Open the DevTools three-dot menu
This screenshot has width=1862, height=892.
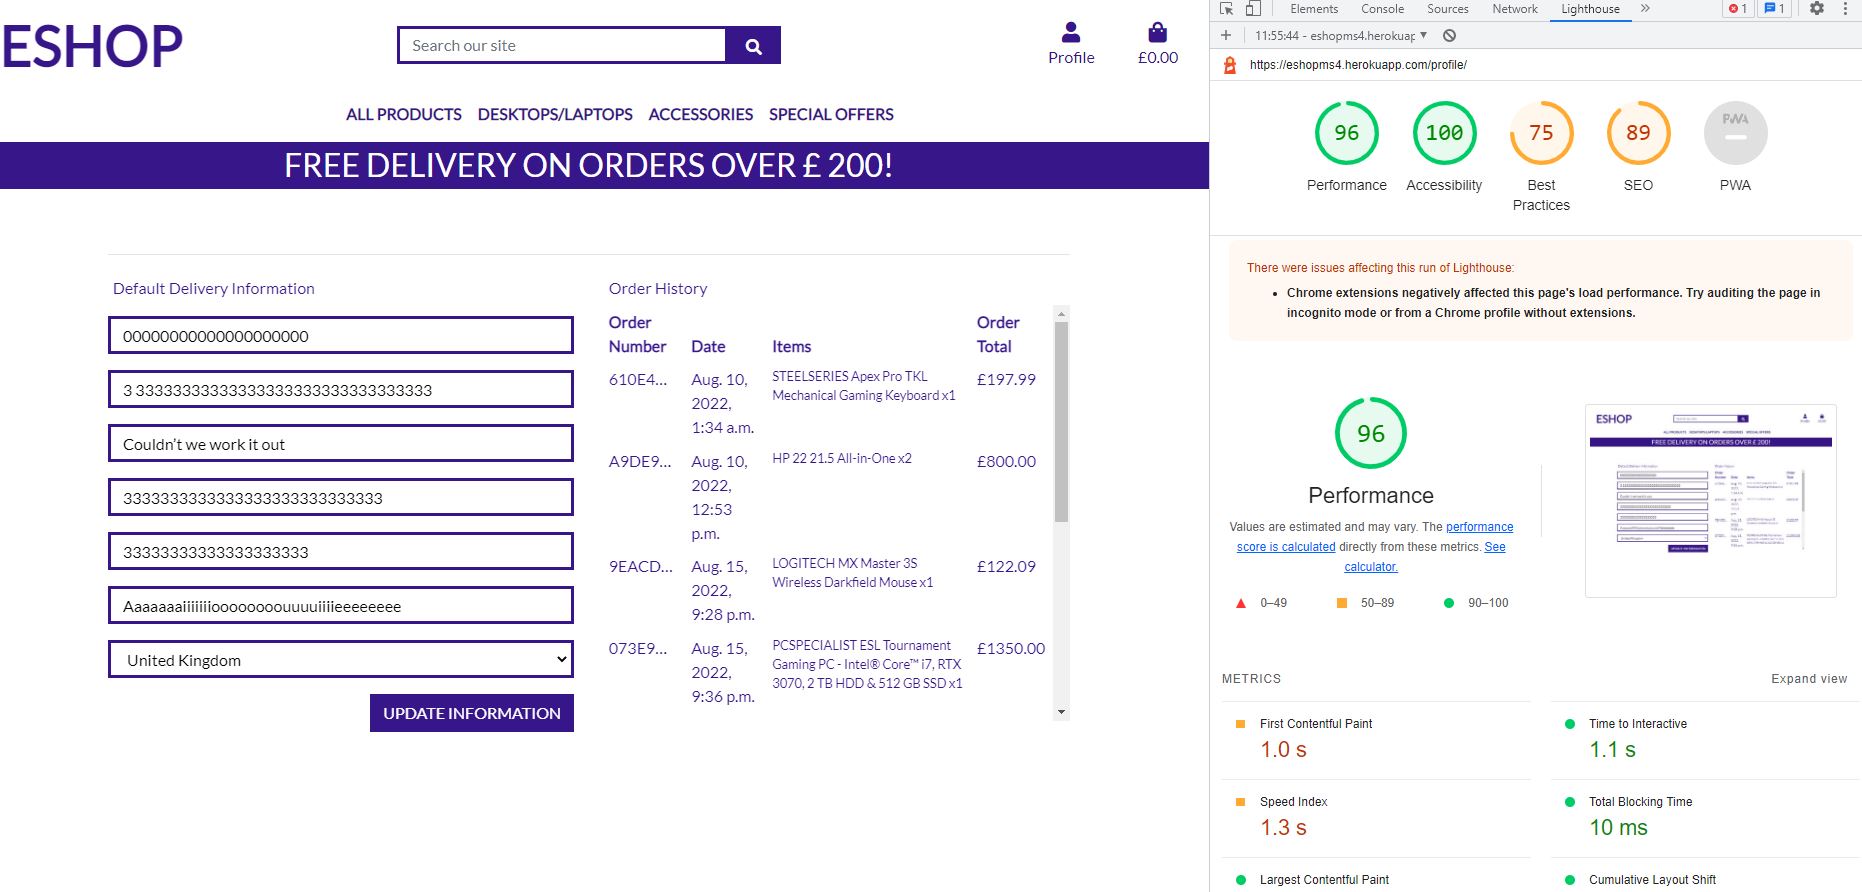tap(1845, 9)
